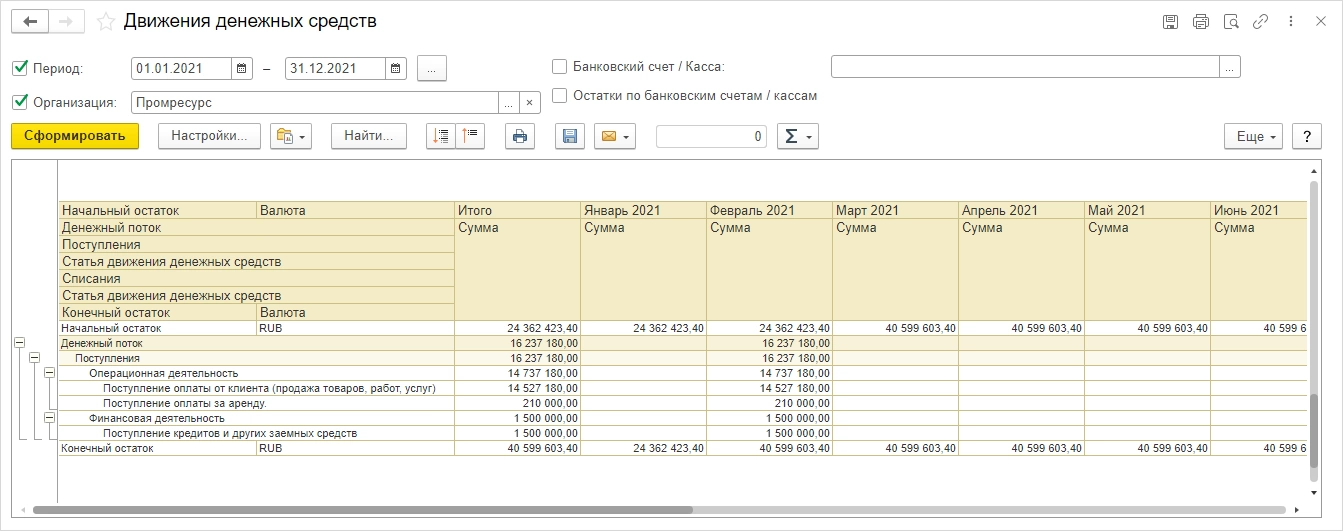This screenshot has height=531, width=1343.
Task: Open the Еще menu
Action: click(x=1254, y=136)
